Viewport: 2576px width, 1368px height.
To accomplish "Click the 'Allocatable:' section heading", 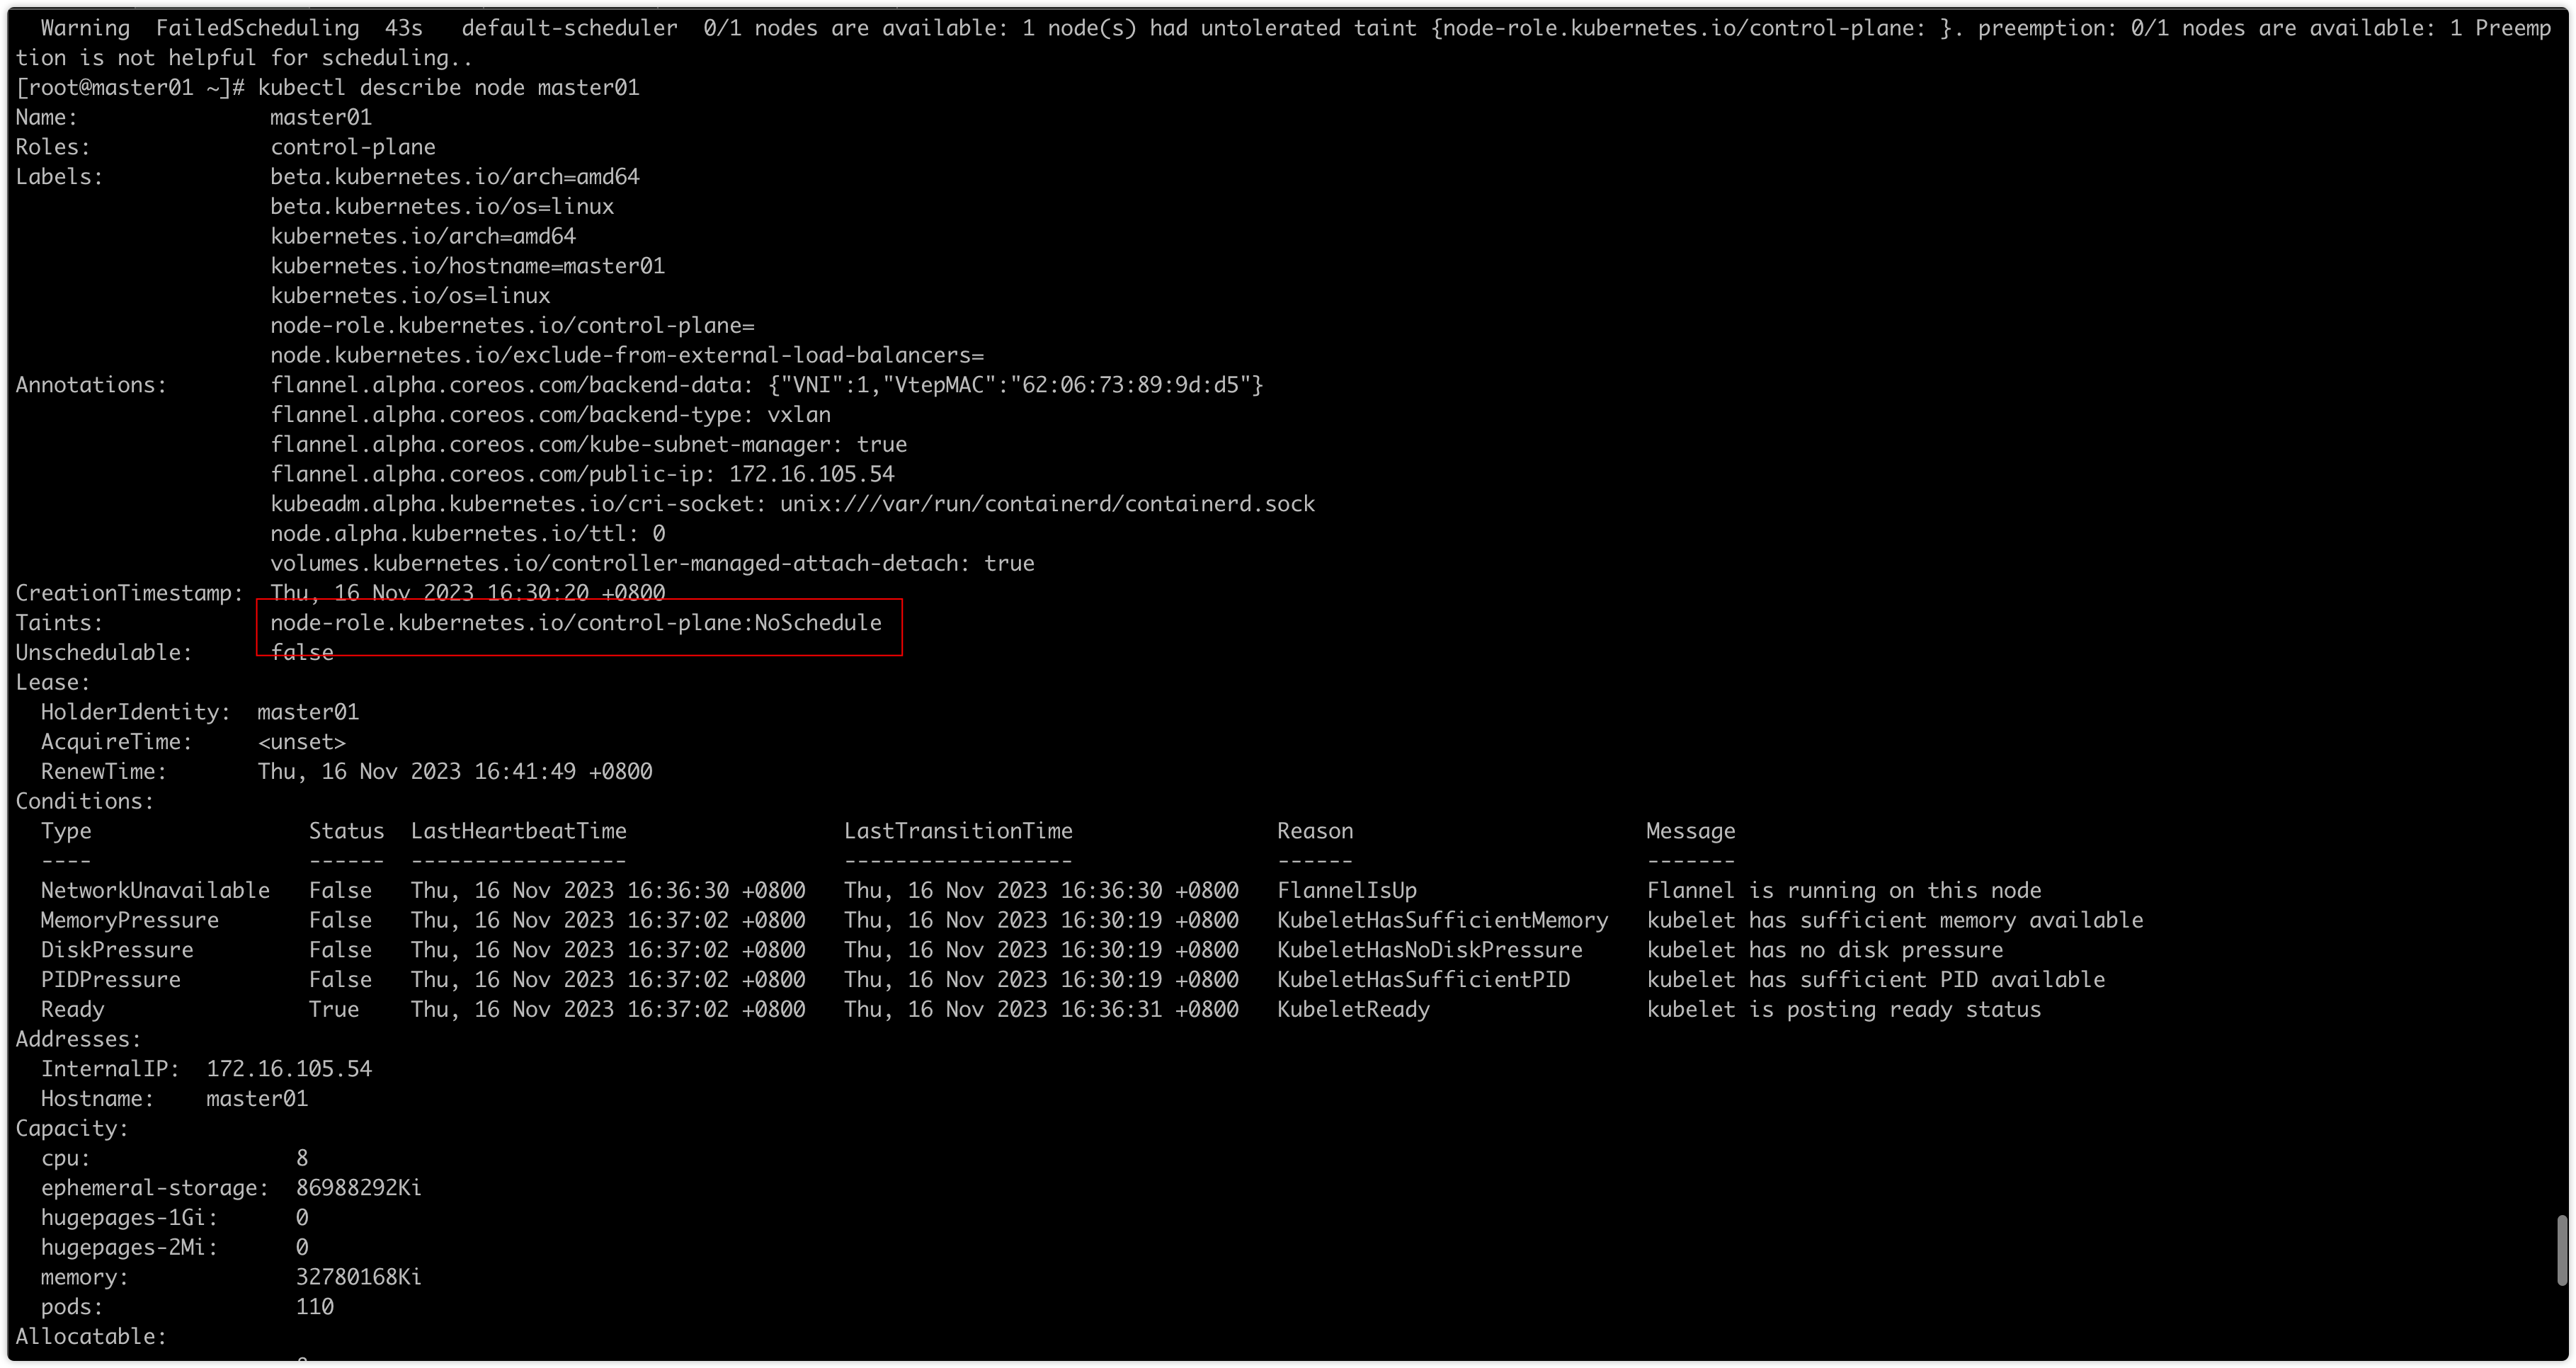I will 90,1337.
